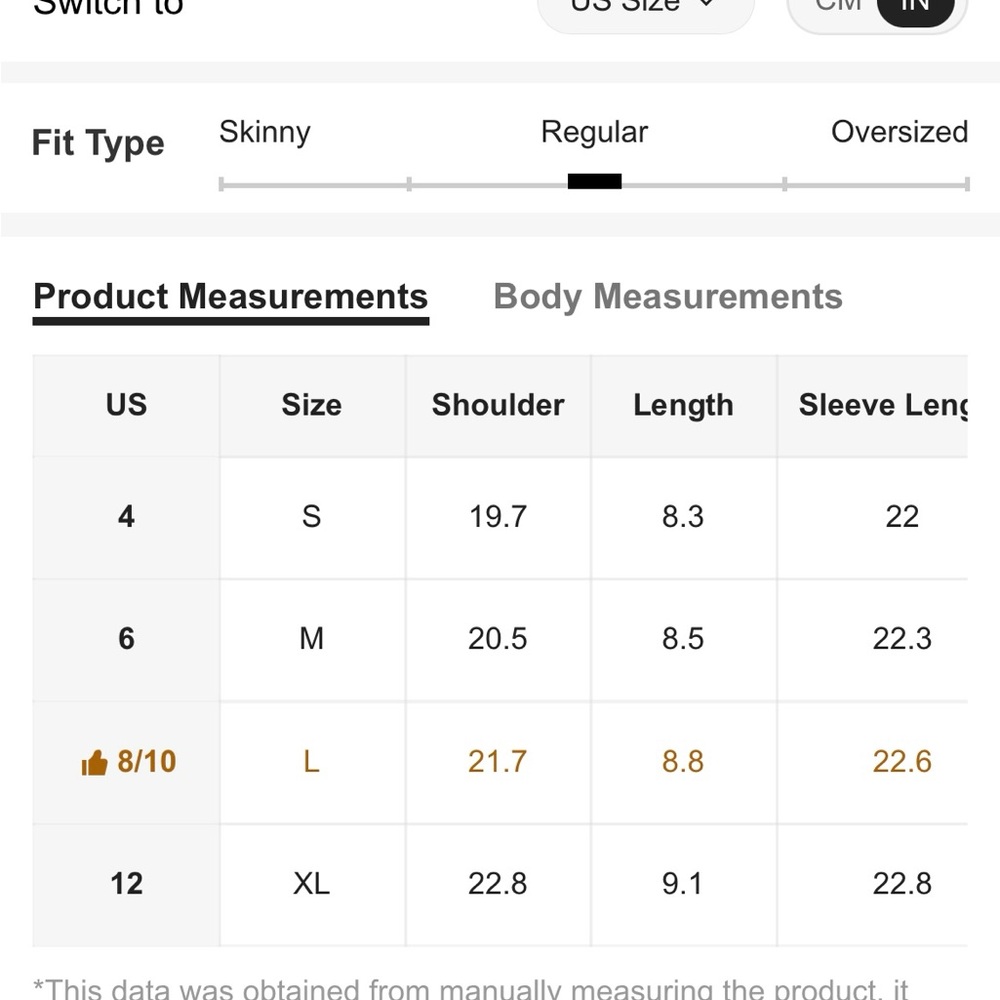Image resolution: width=1000 pixels, height=1000 pixels.
Task: Click the Regular fit type marker
Action: click(594, 182)
